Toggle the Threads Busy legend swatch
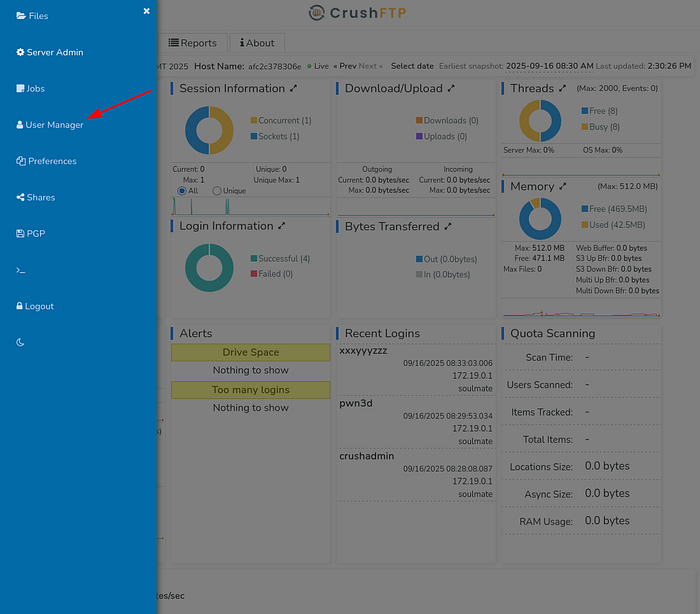Viewport: 700px width, 614px height. [x=585, y=127]
